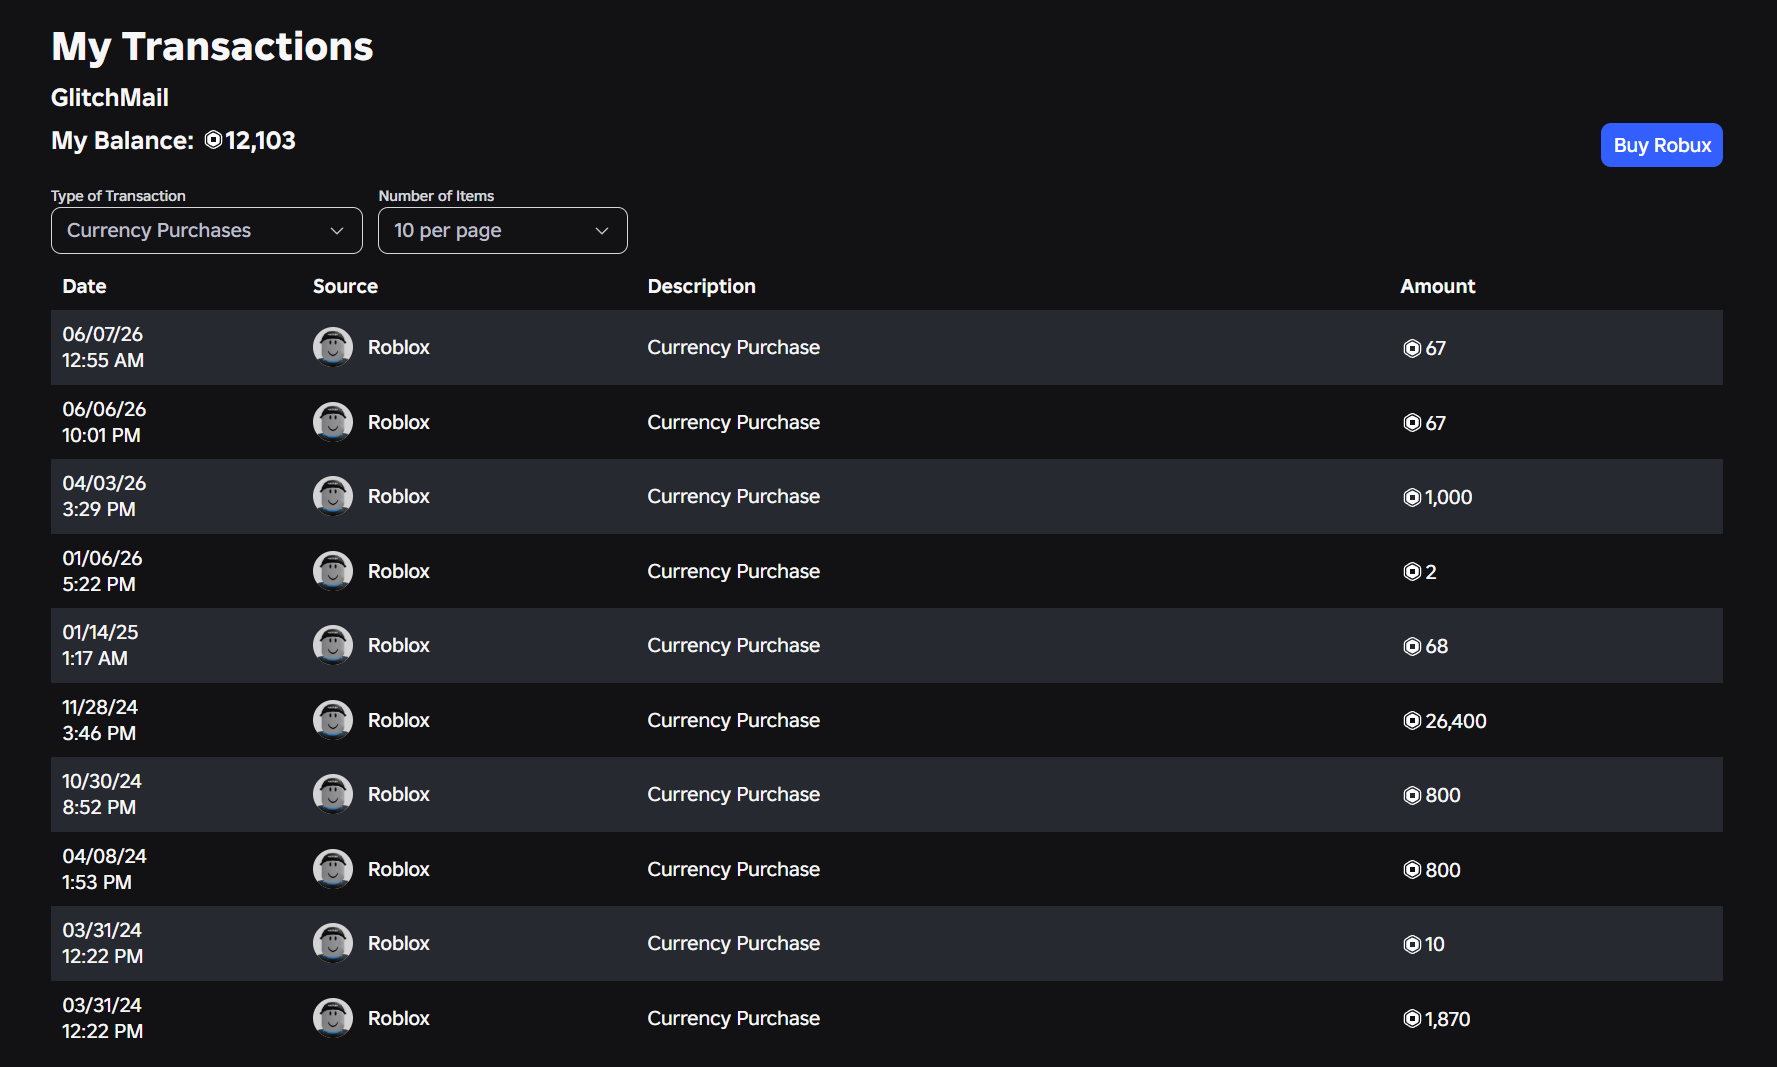Viewport: 1777px width, 1067px height.
Task: Click Roblox avatar in 06/07/26 row
Action: [333, 347]
